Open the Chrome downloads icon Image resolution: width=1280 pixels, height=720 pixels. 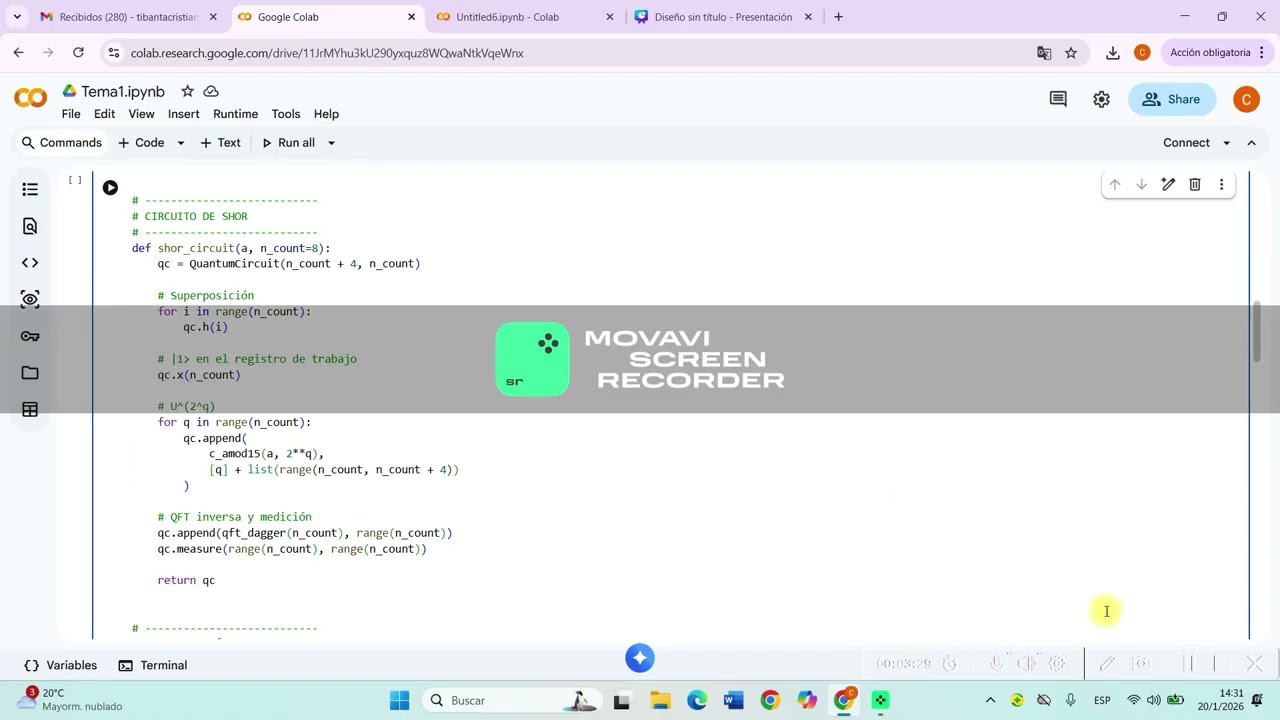(1112, 53)
